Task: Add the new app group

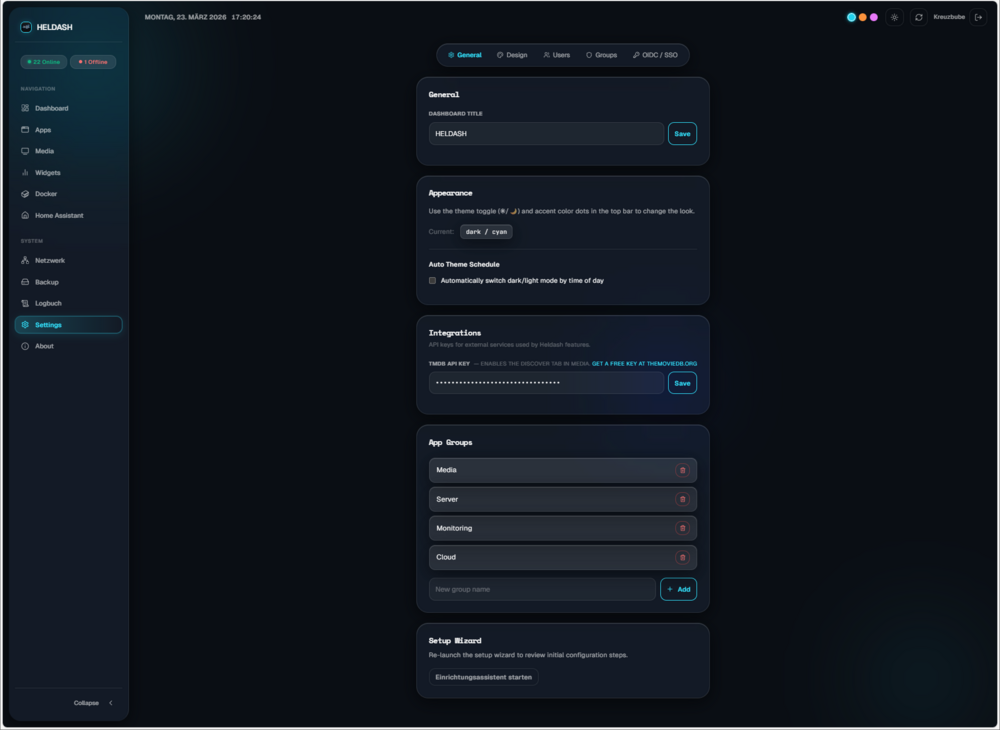Action: coord(678,589)
